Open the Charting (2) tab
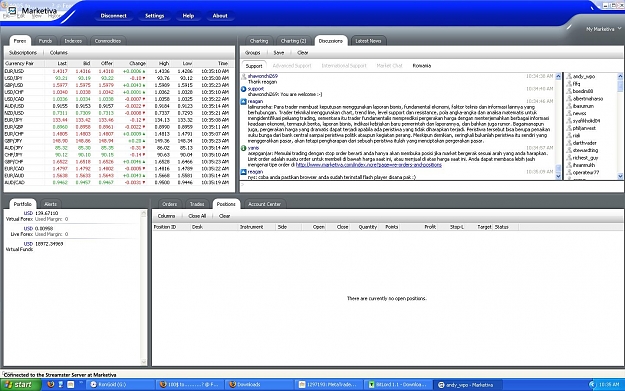The height and width of the screenshot is (391, 625). point(293,41)
